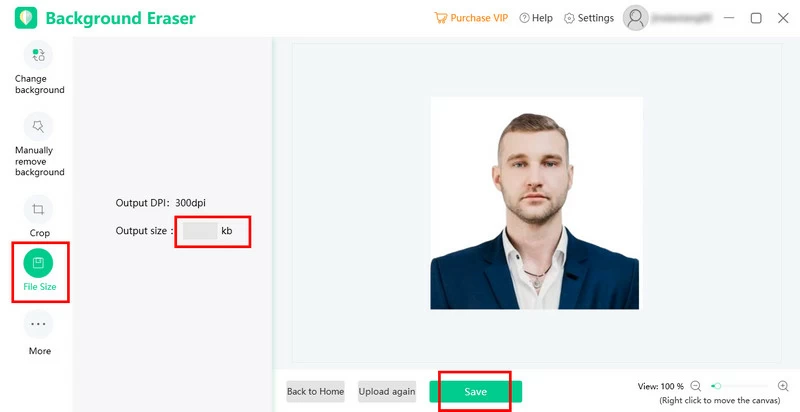Click the Output size kb field

tap(200, 231)
